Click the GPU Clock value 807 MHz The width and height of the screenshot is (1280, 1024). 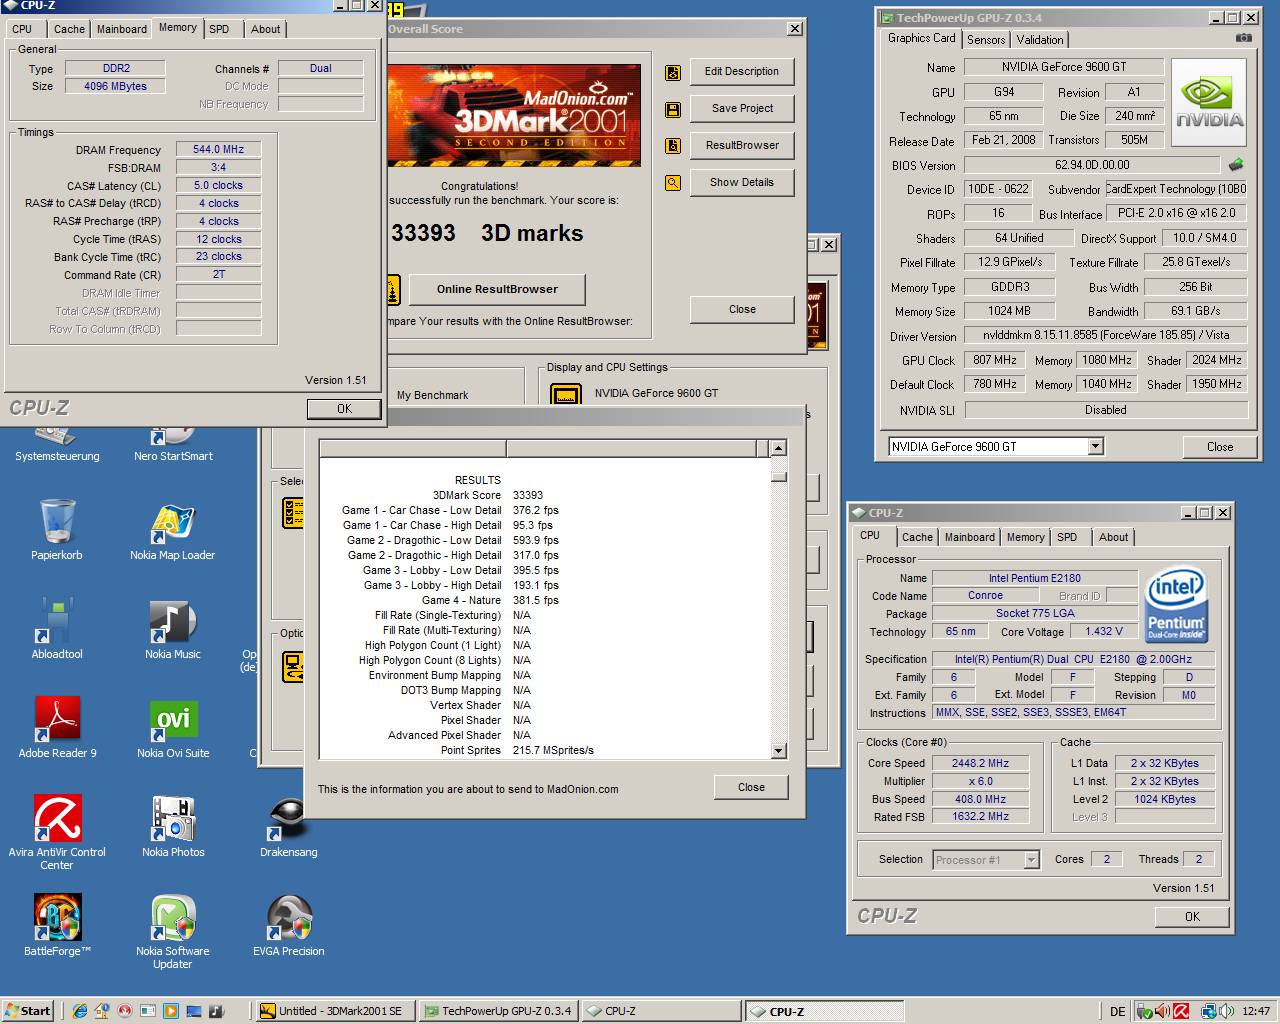[994, 360]
